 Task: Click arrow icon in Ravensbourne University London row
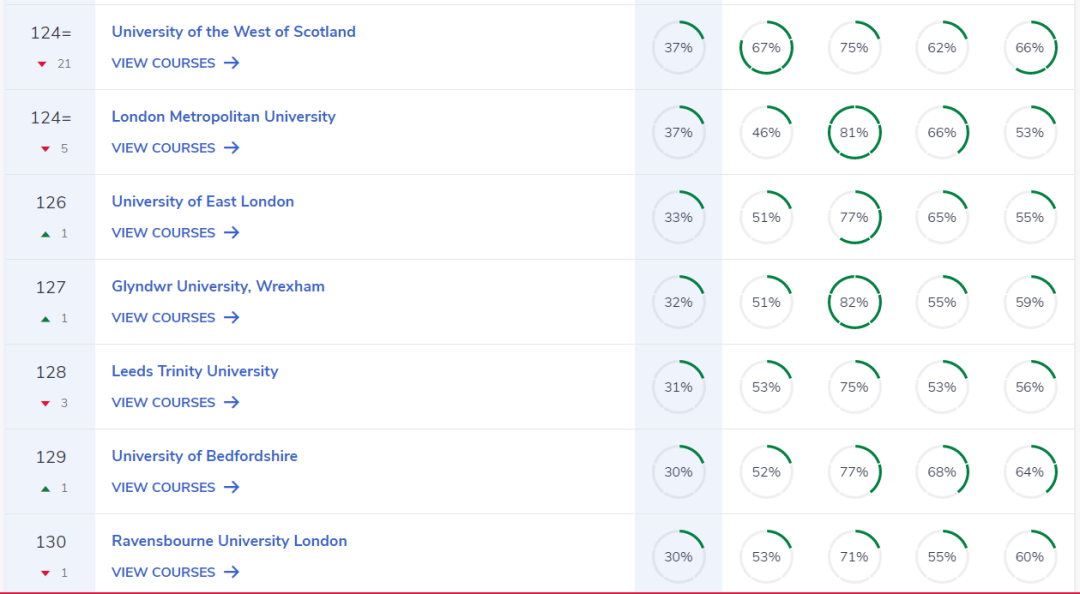[231, 573]
